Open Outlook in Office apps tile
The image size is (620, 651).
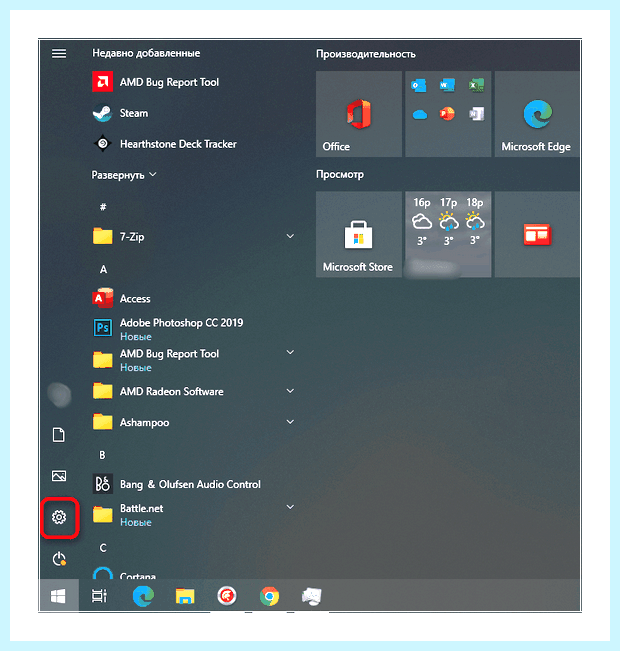click(419, 86)
